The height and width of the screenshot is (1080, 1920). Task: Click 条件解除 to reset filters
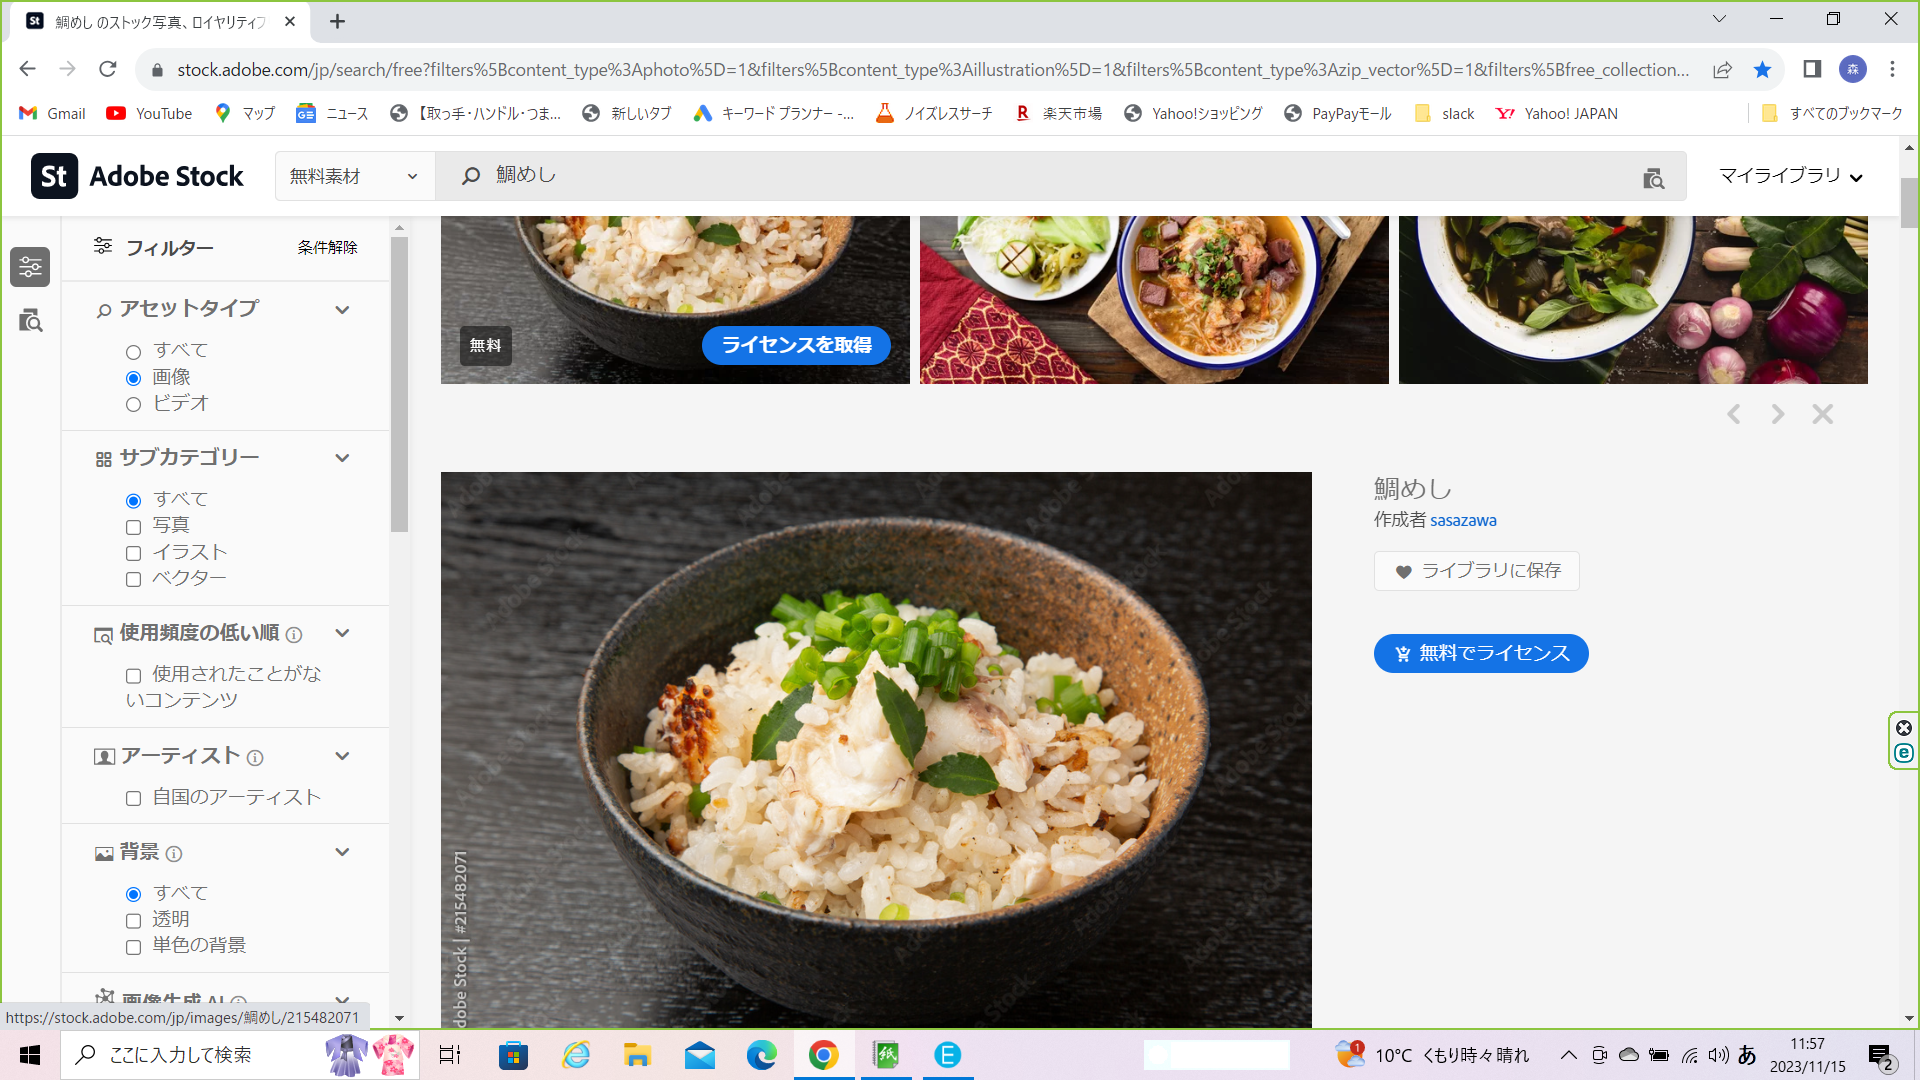tap(327, 247)
